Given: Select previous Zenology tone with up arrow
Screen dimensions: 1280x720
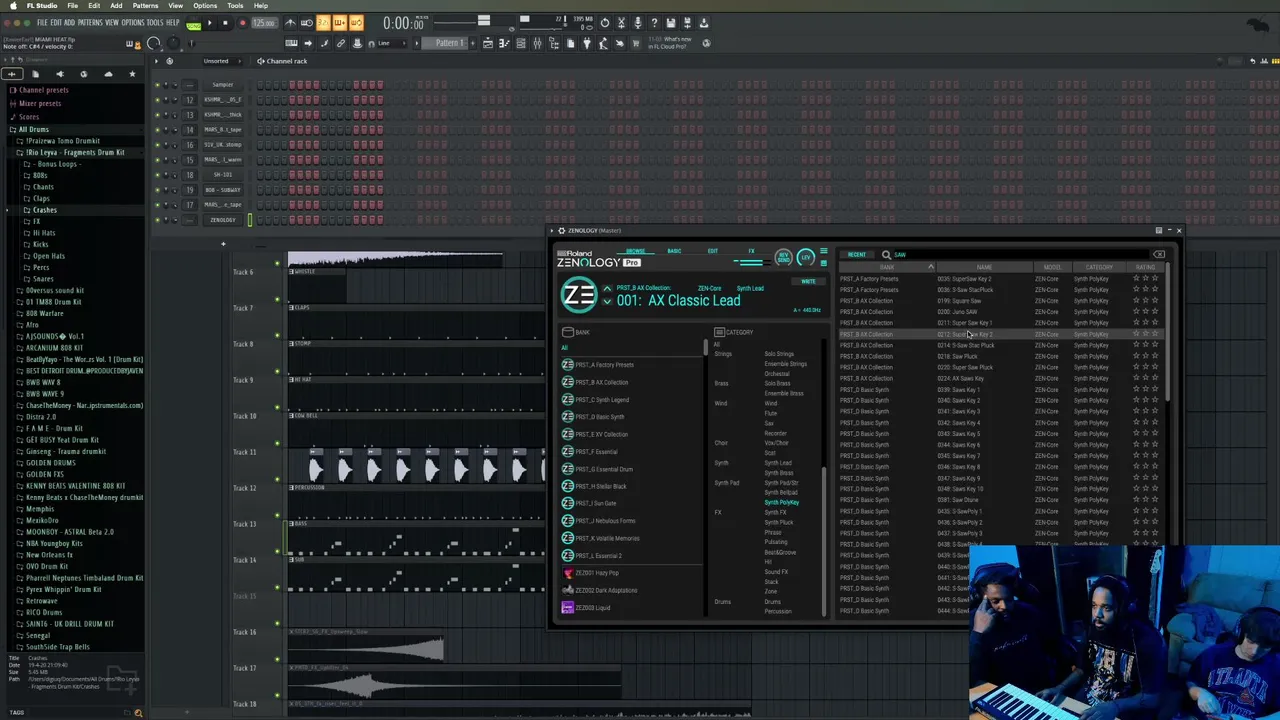Looking at the screenshot, I should click(x=607, y=289).
